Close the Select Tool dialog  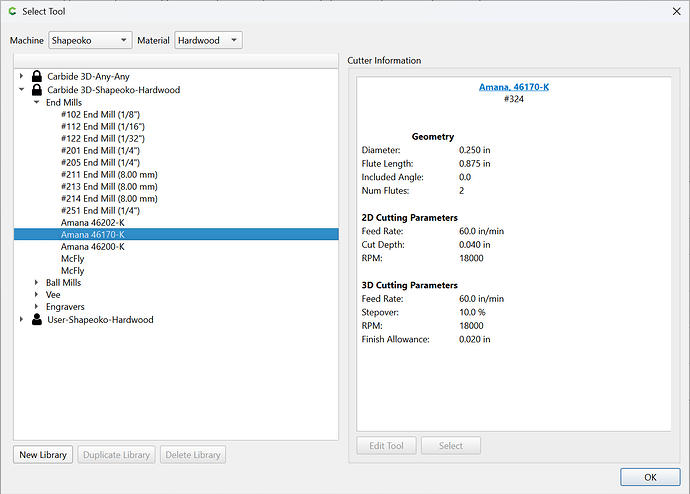[x=677, y=11]
